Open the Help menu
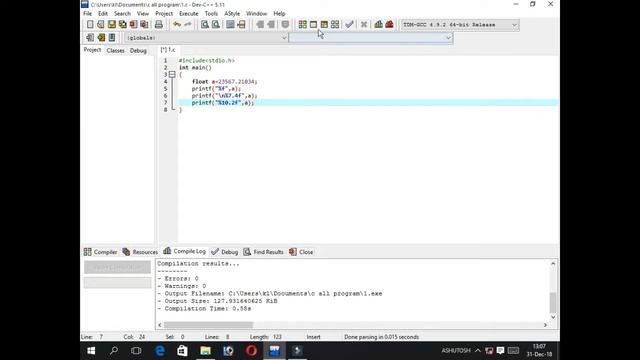 point(279,13)
